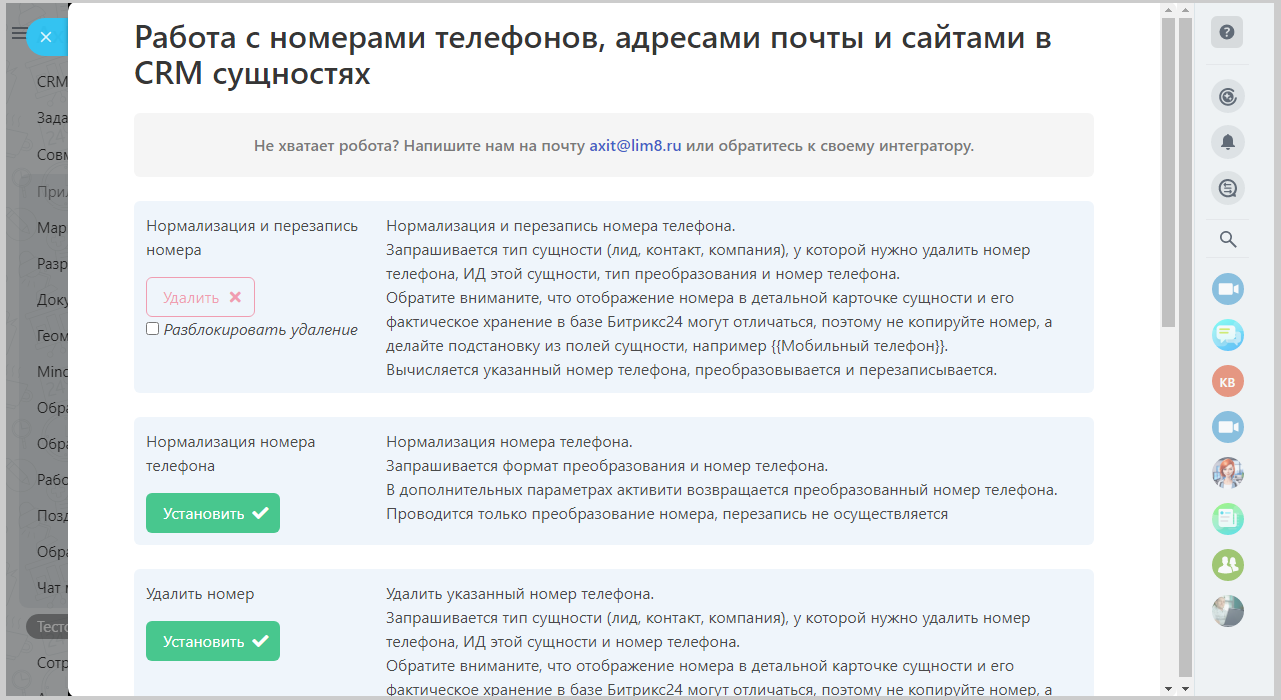The image size is (1281, 700).
Task: Click the outer page scrollbar thumb
Action: (x=1185, y=347)
